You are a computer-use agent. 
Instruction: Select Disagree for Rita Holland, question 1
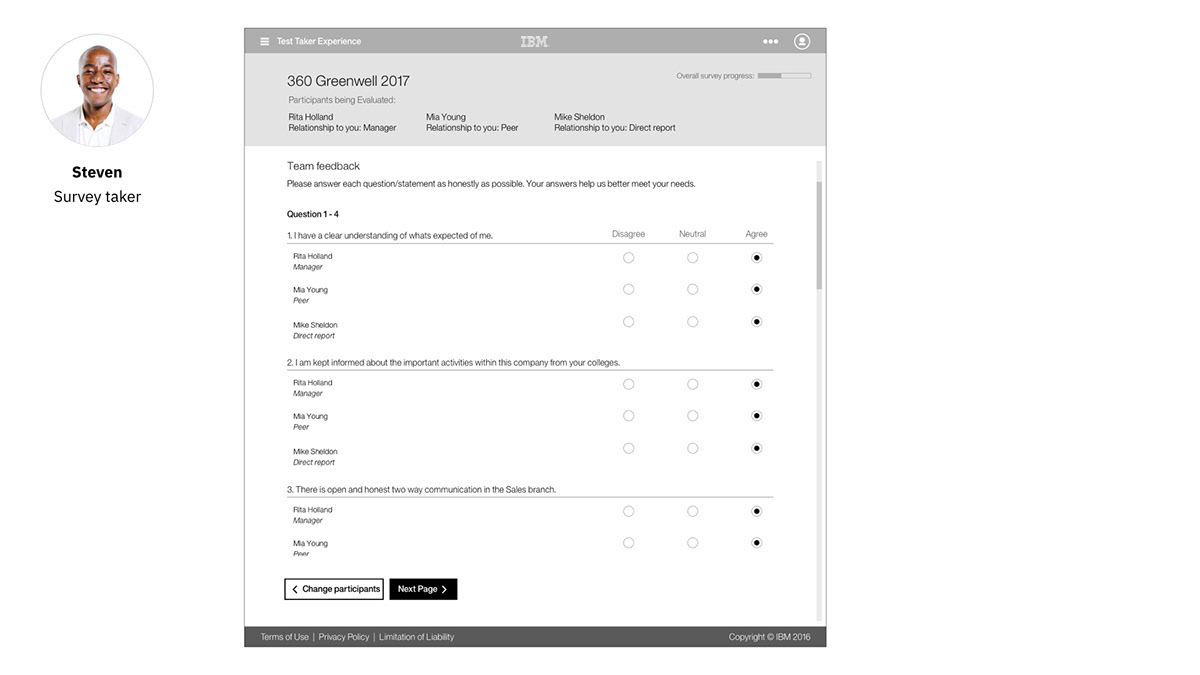click(x=628, y=258)
